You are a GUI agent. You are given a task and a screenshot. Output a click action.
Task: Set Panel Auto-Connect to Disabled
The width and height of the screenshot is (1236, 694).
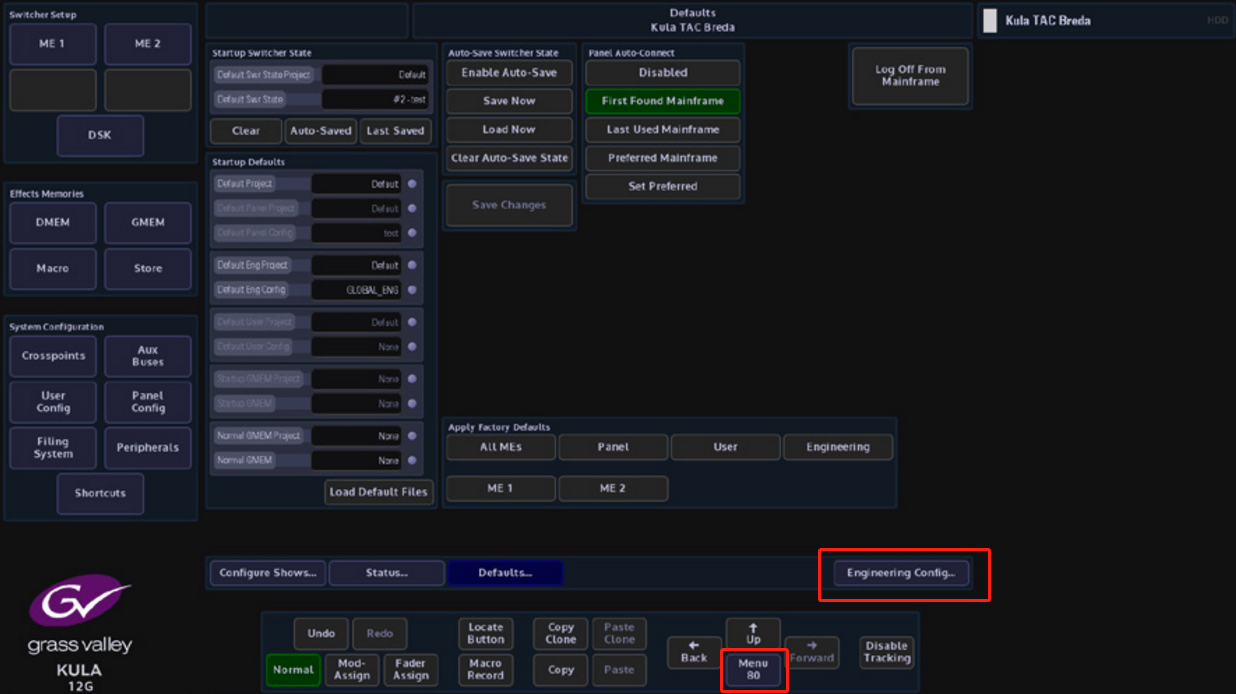click(x=663, y=73)
